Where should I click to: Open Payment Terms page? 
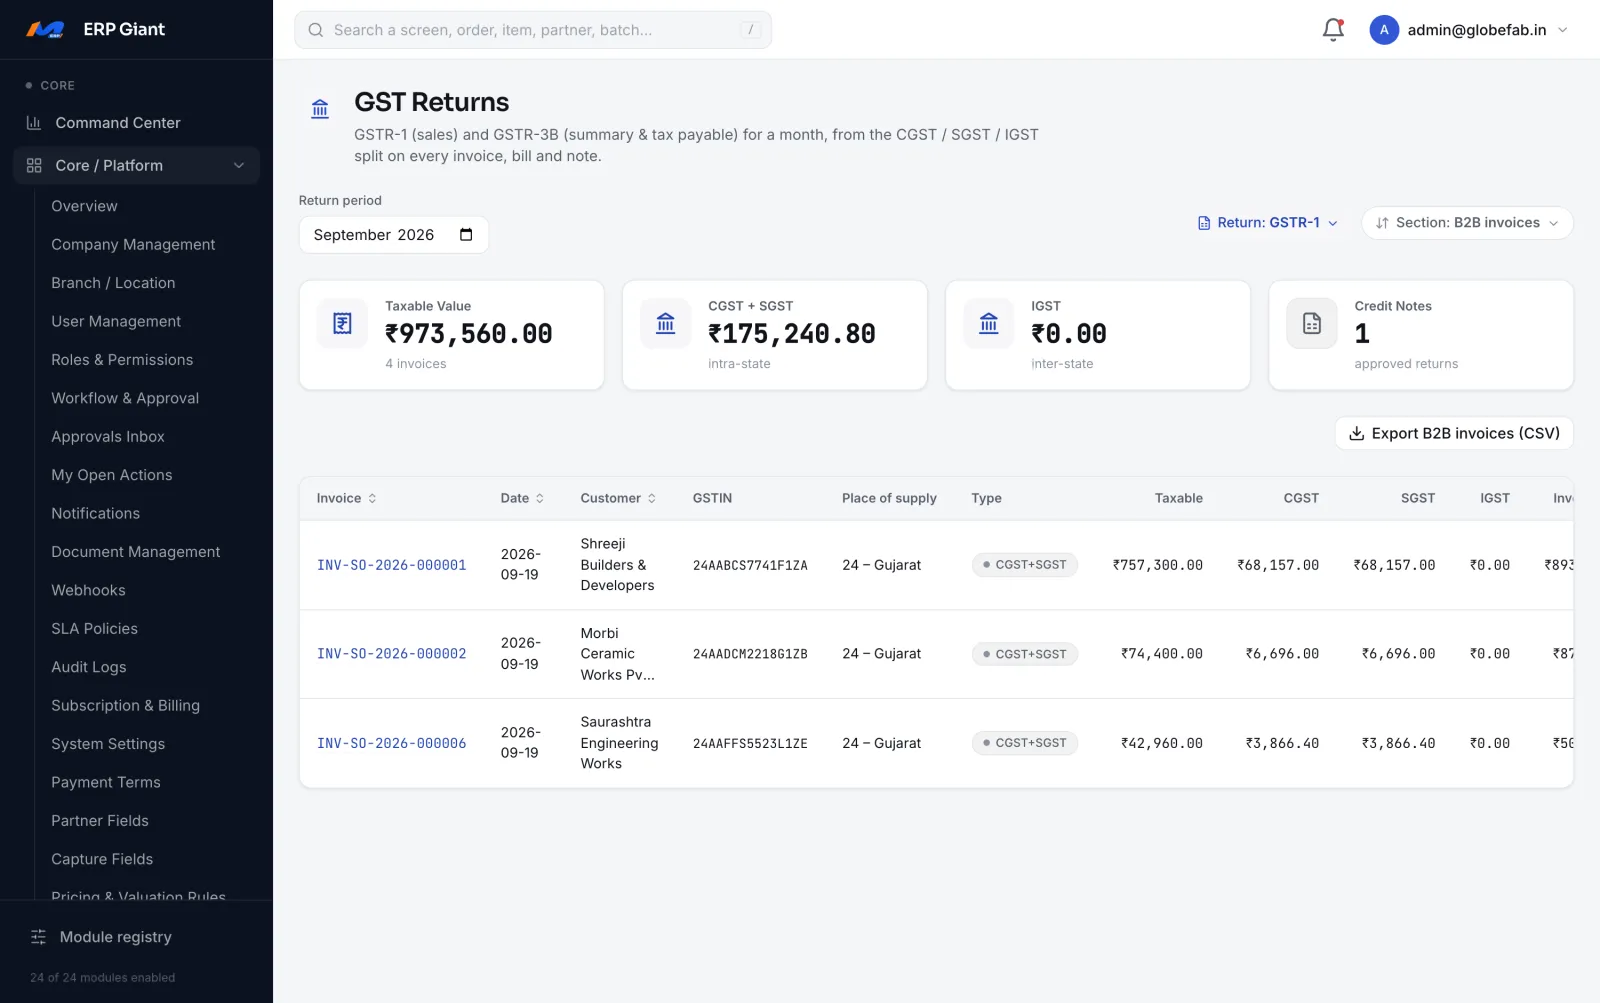tap(106, 783)
